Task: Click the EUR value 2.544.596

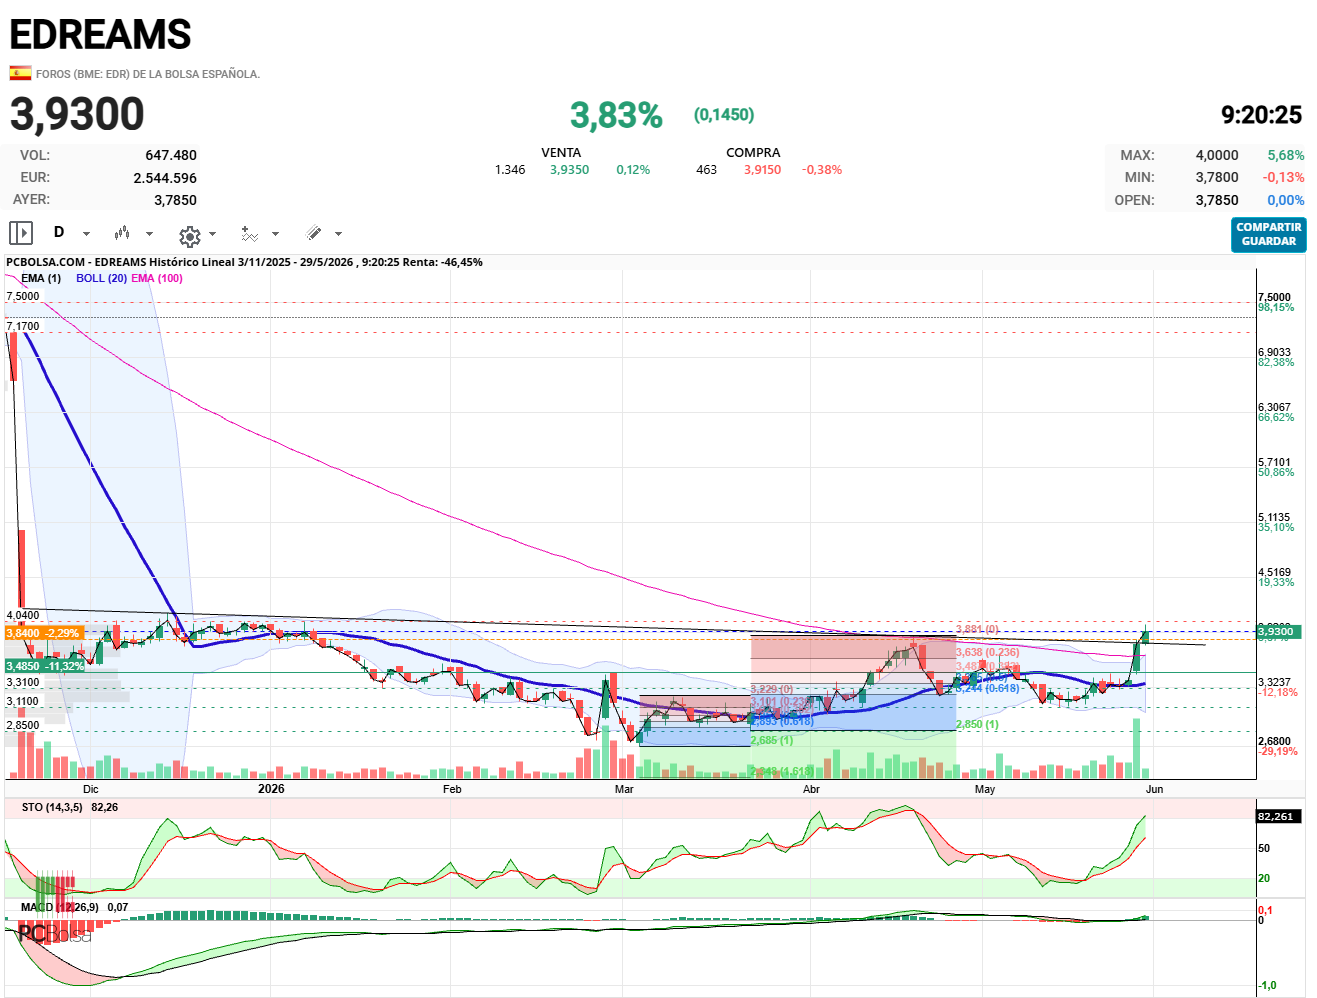Action: point(165,178)
